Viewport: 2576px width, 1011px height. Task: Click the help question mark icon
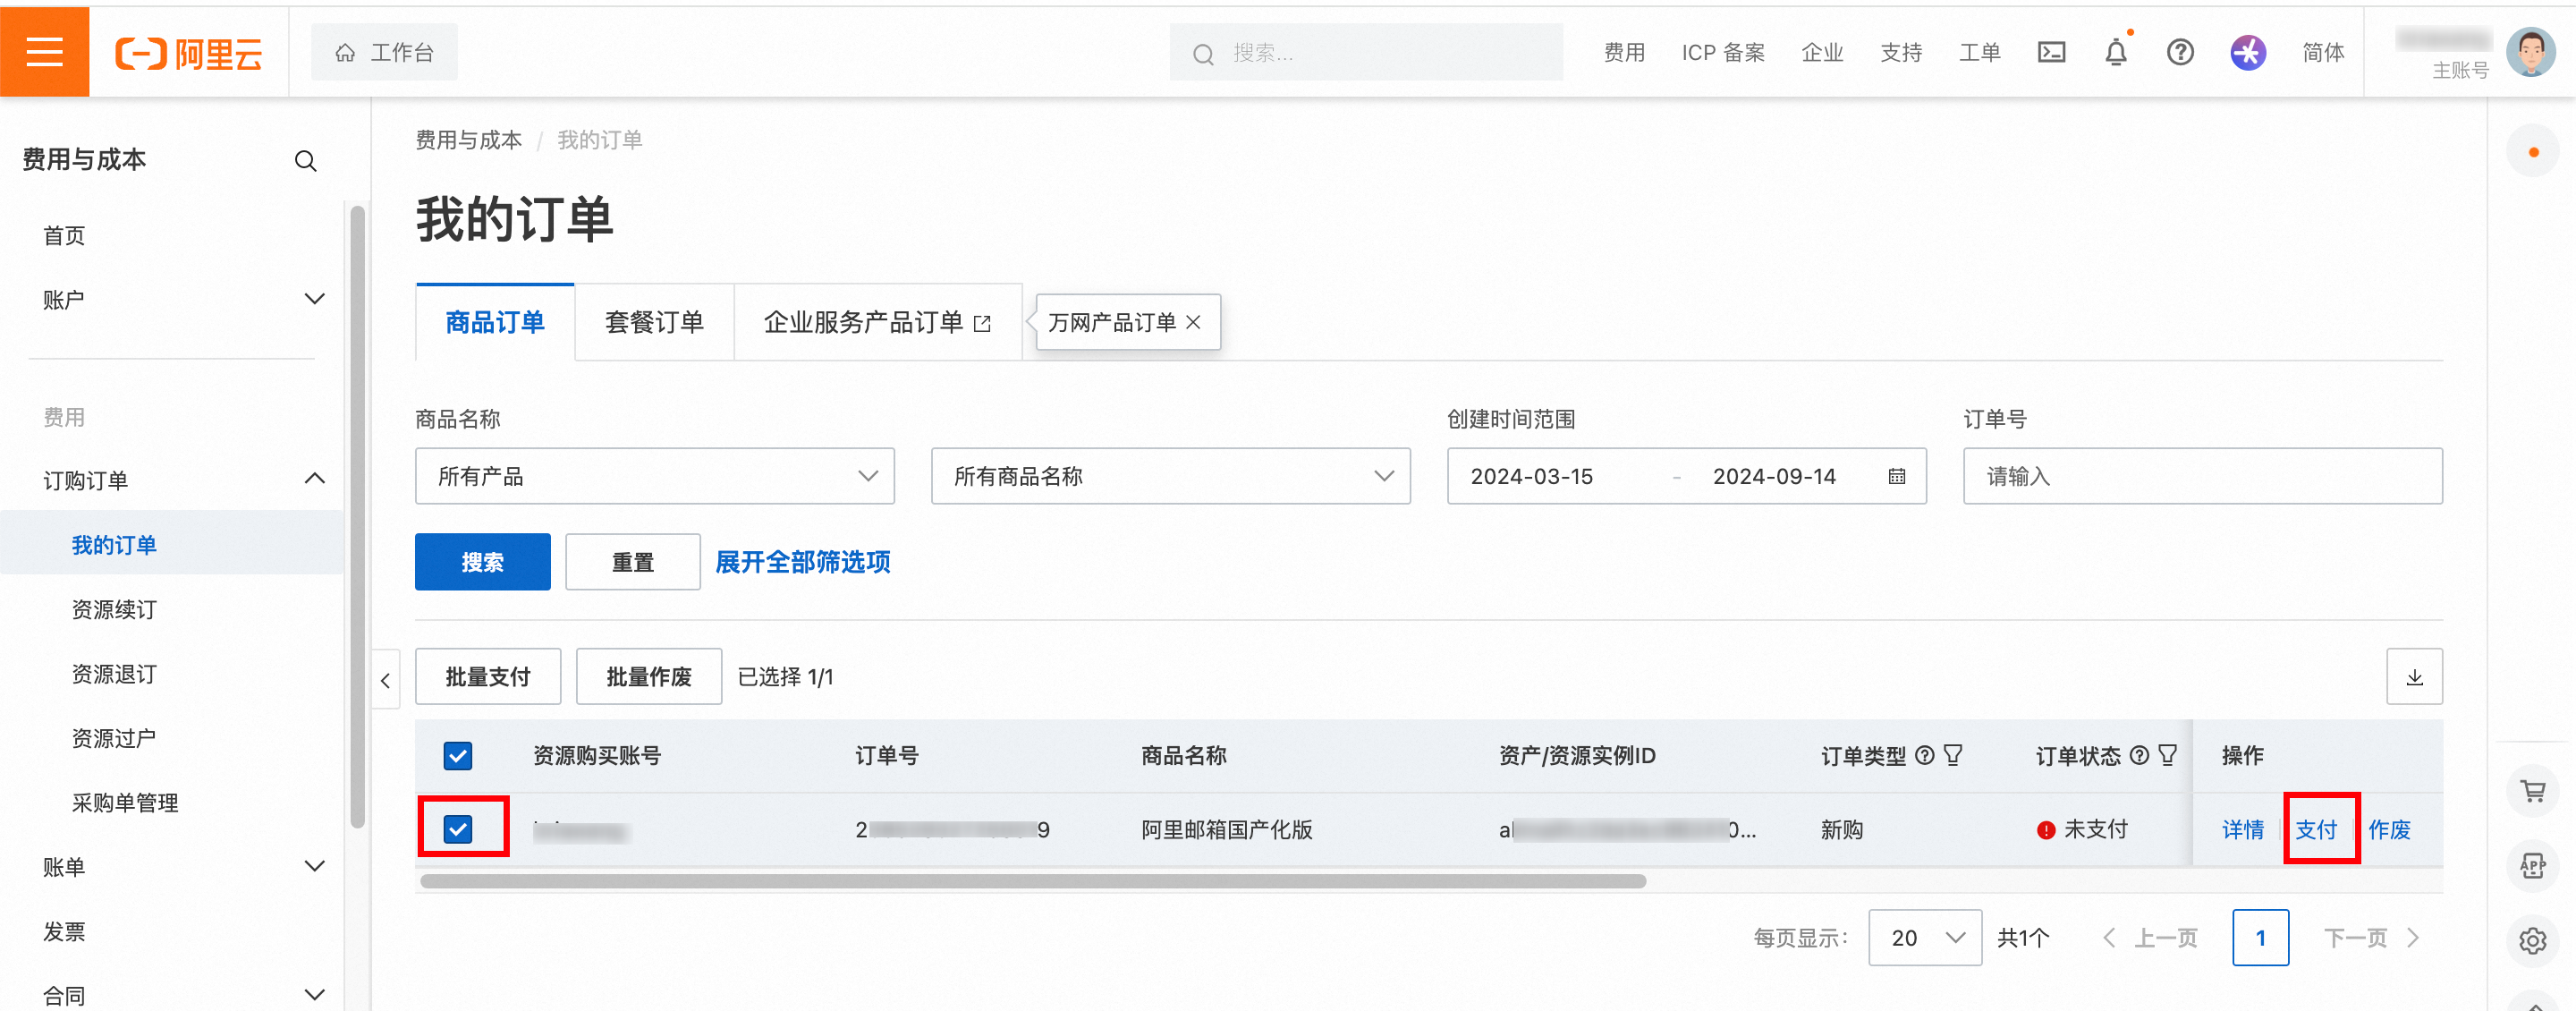click(x=2180, y=52)
